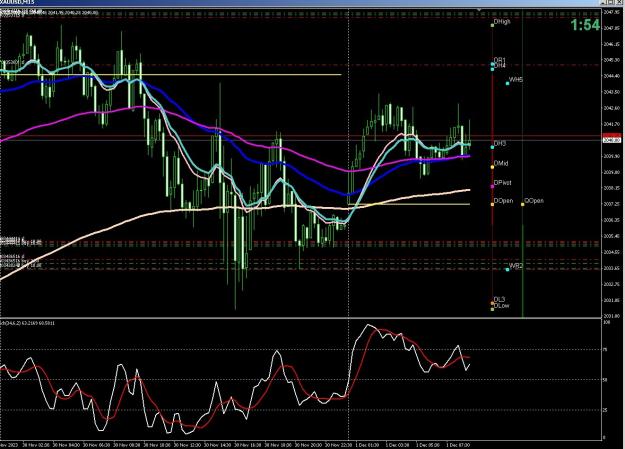Select the DMid level label
625x449 pixels.
pyautogui.click(x=501, y=163)
